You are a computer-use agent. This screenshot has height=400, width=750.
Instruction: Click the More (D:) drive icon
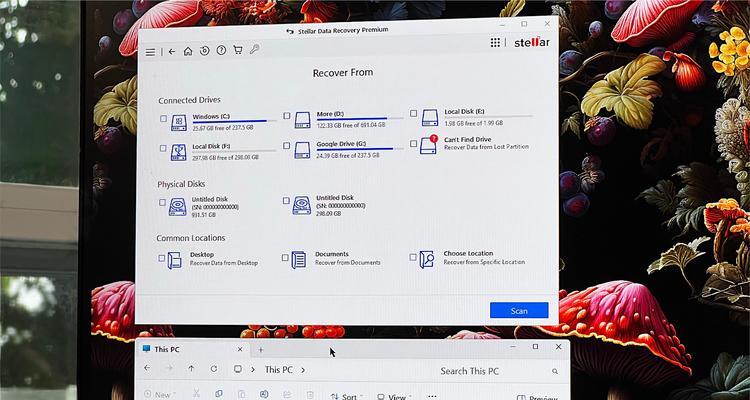pyautogui.click(x=302, y=120)
